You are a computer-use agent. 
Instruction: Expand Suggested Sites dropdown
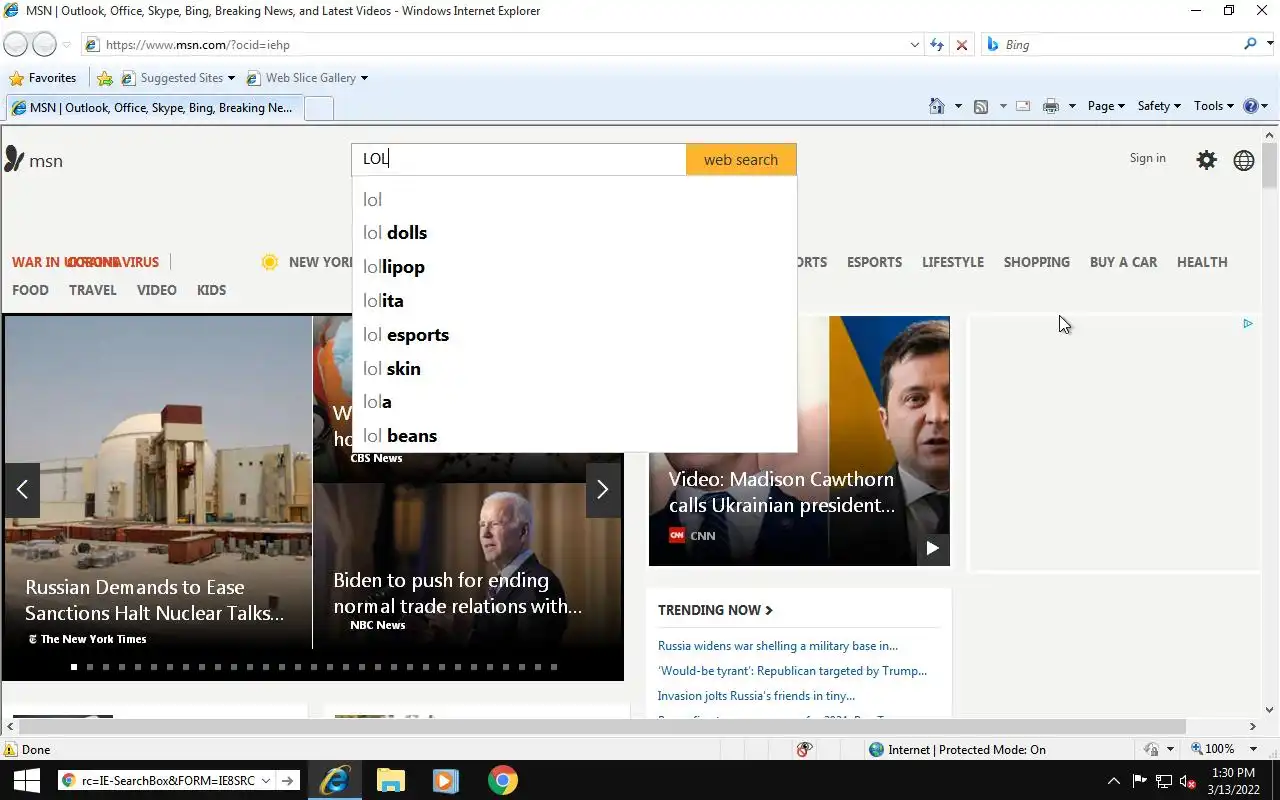click(x=231, y=78)
